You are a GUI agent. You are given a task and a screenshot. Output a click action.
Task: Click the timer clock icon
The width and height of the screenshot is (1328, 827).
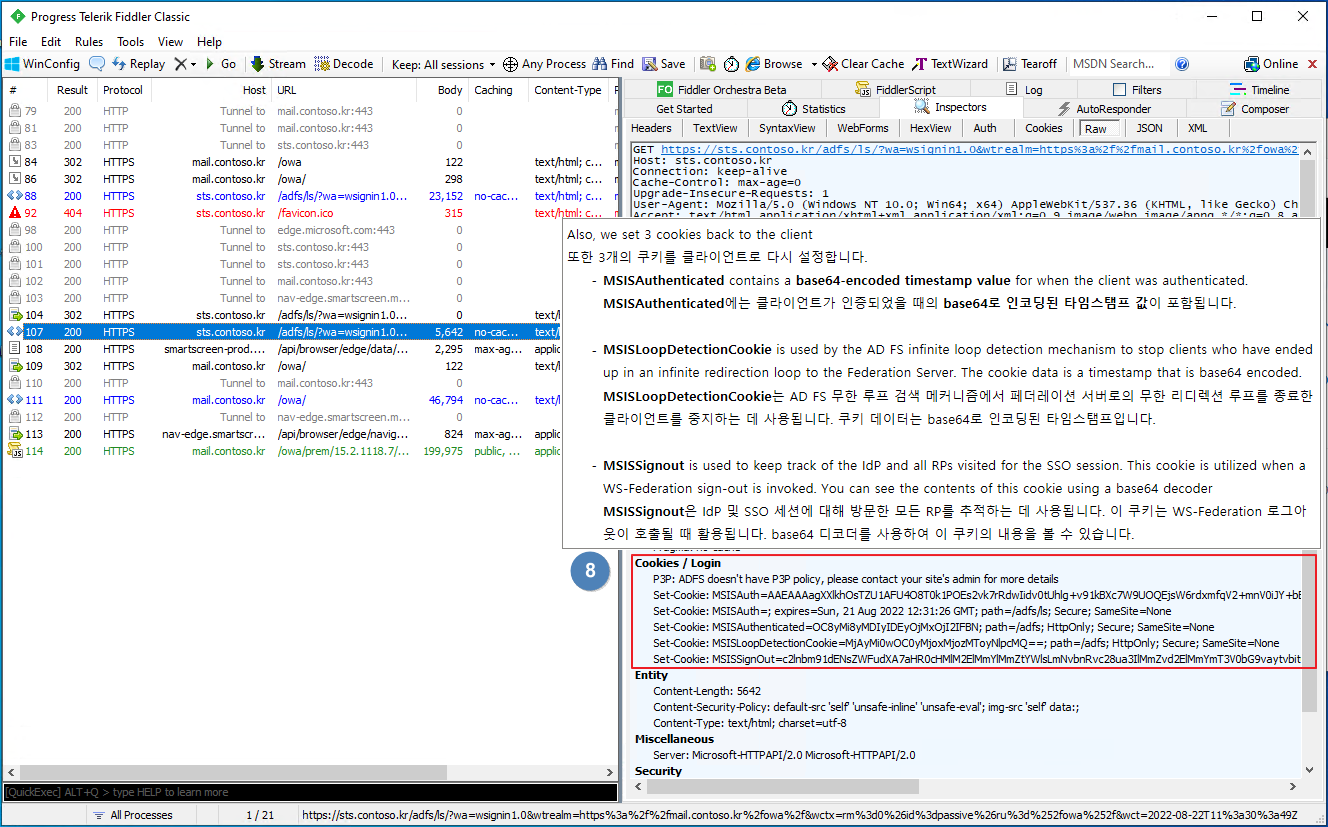click(x=731, y=64)
